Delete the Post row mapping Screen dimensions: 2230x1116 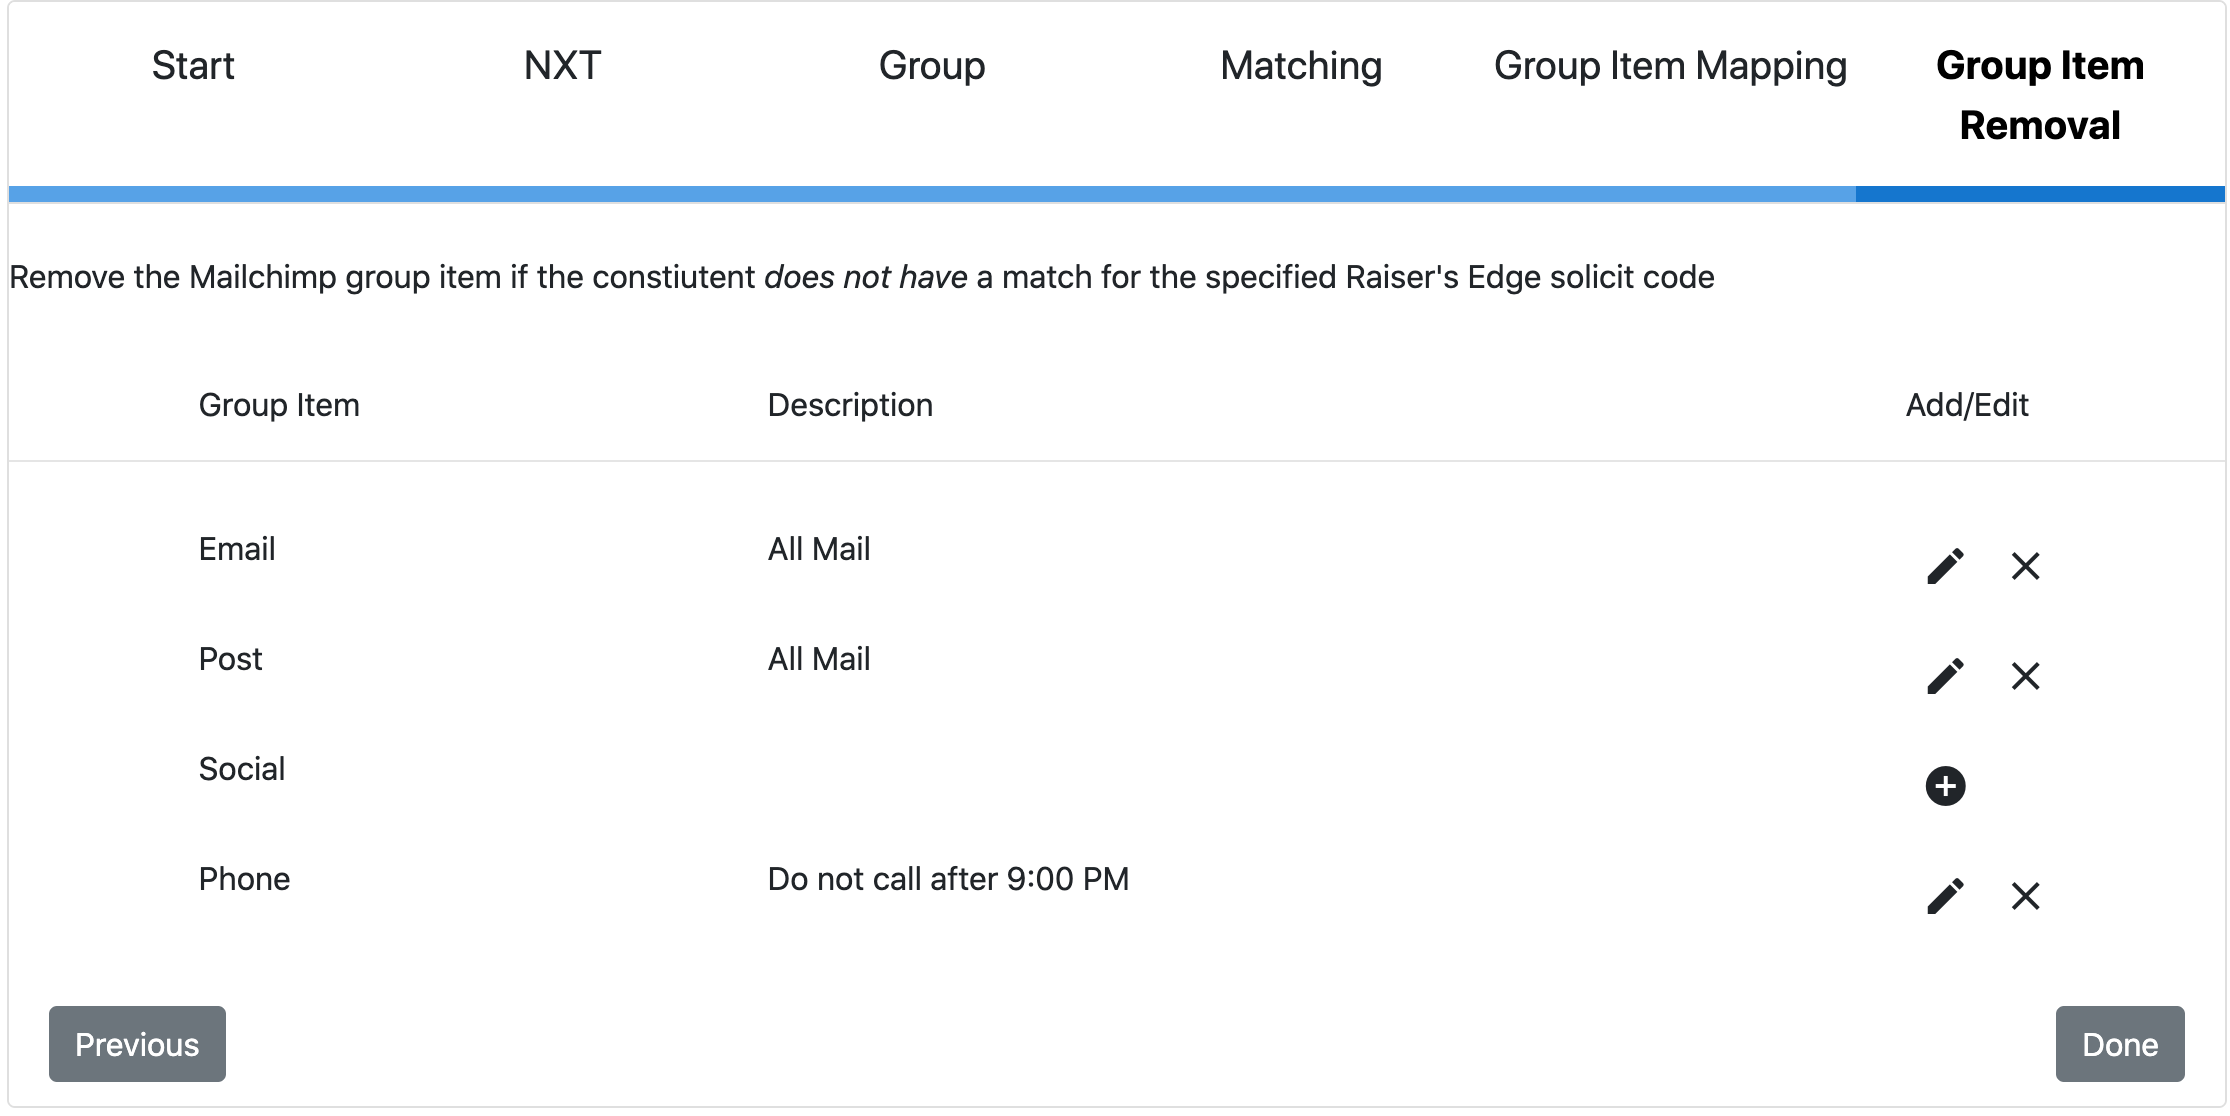coord(2025,676)
